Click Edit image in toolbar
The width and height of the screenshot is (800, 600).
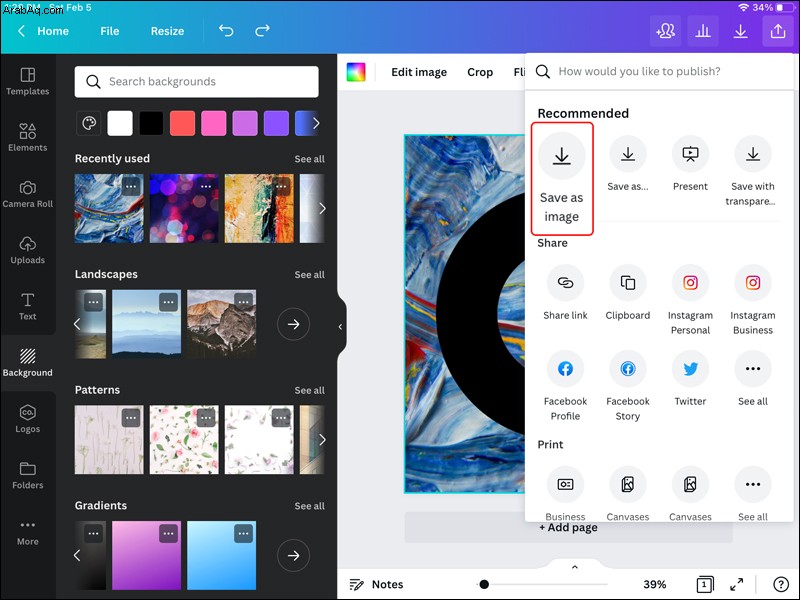pos(419,72)
